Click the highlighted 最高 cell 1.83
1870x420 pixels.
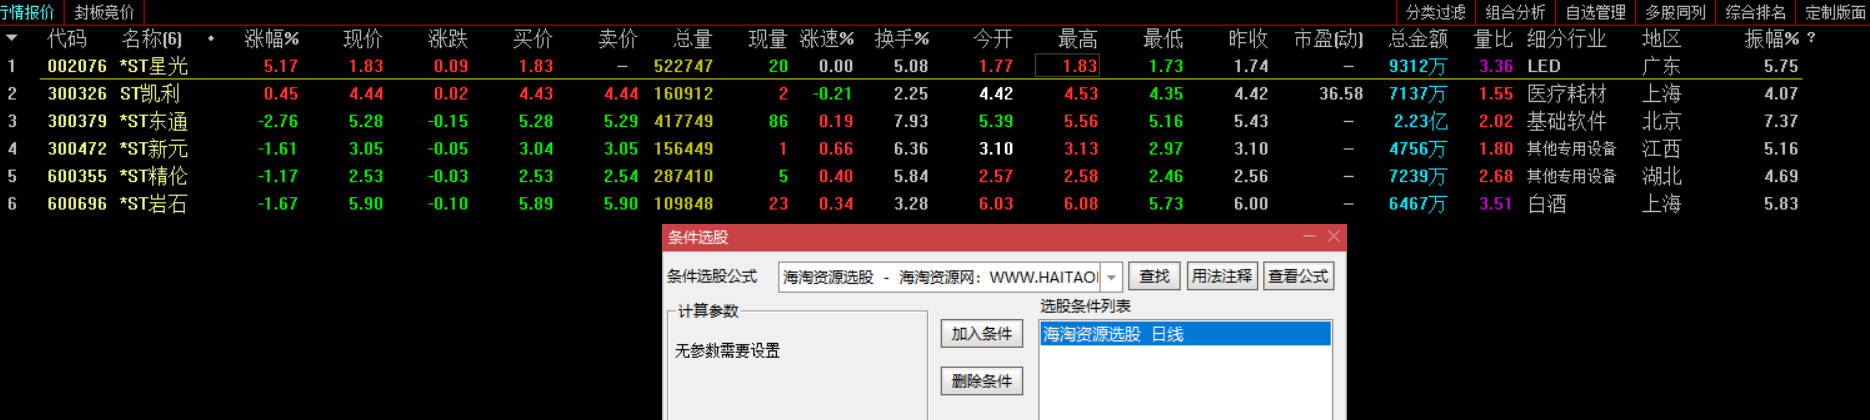(x=1067, y=66)
